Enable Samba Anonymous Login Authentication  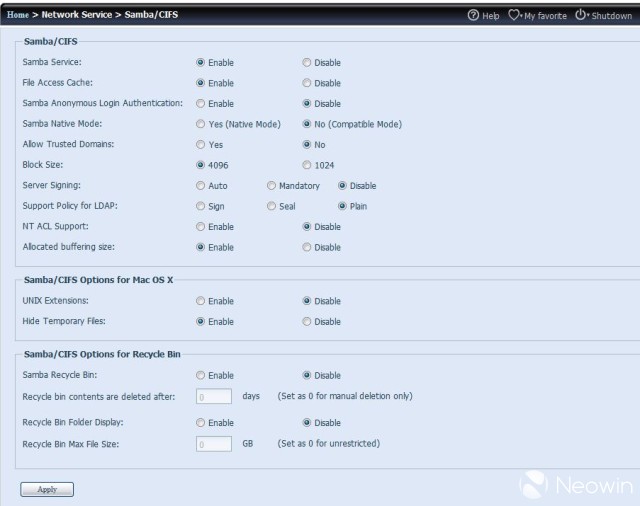click(x=200, y=103)
